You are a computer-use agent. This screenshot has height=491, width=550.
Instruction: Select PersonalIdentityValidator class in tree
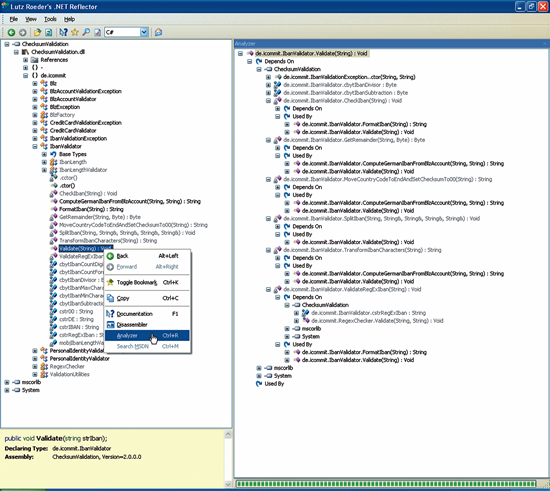(80, 358)
